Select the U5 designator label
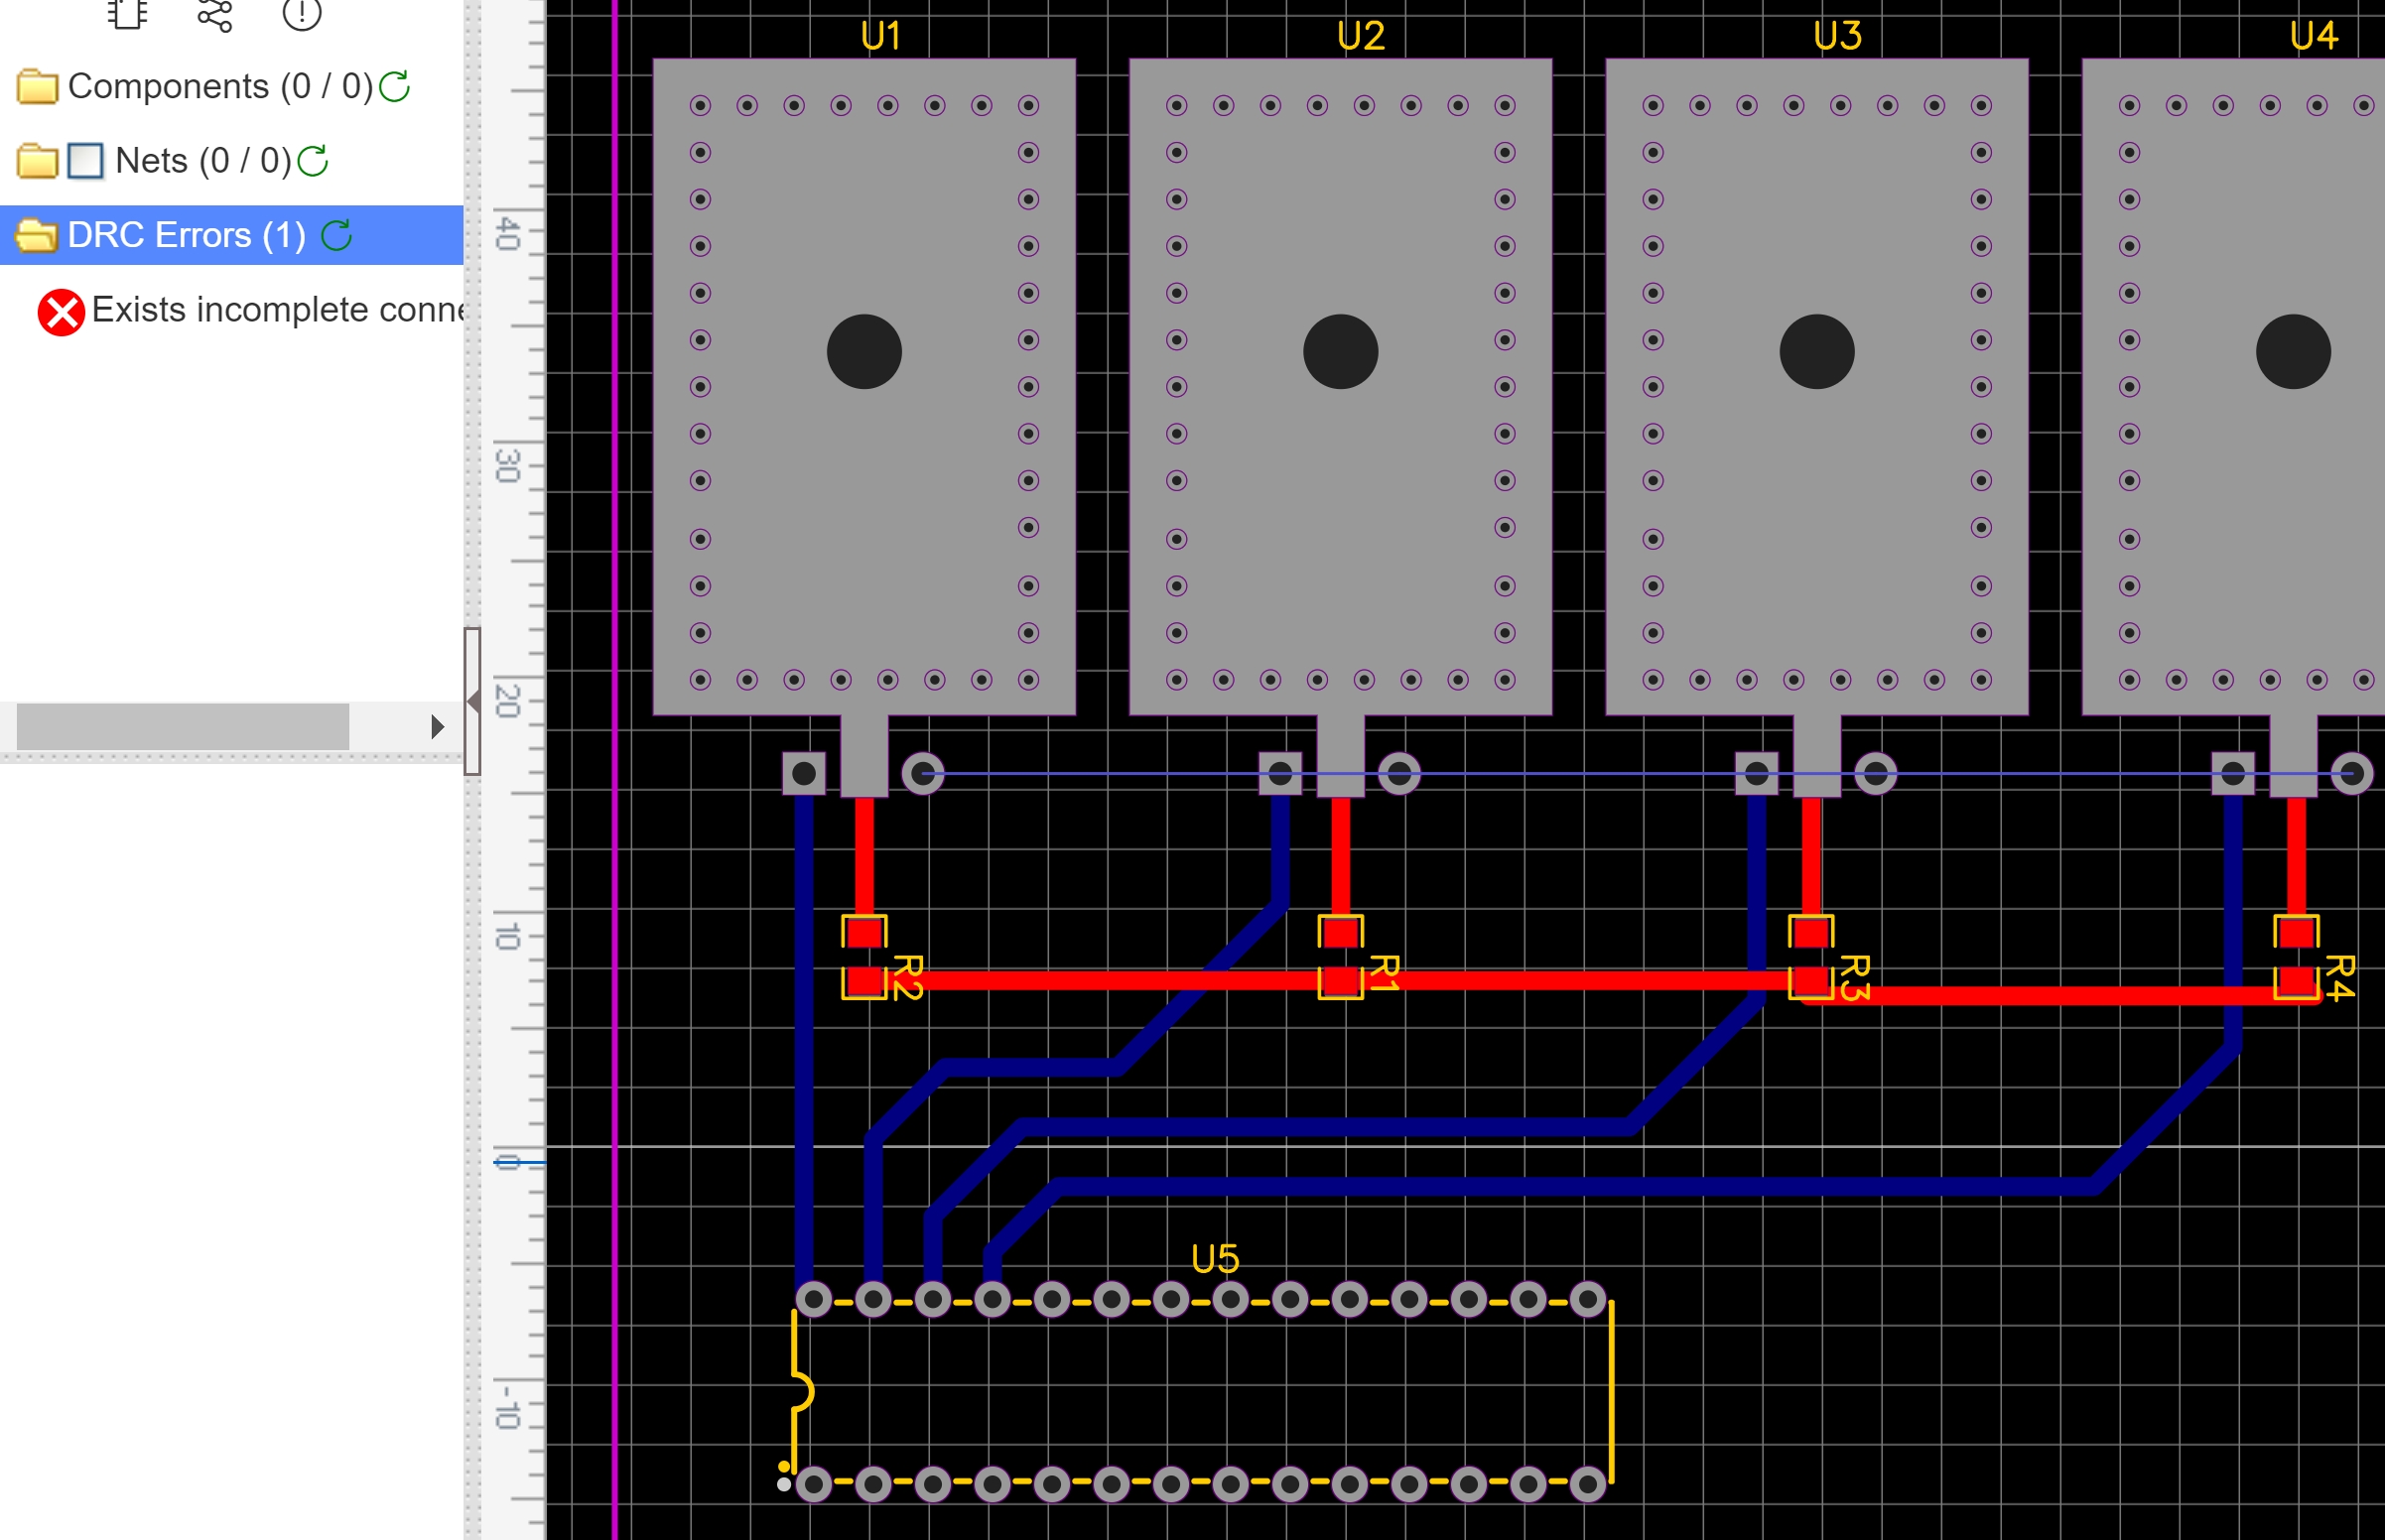Viewport: 2385px width, 1540px height. 1215,1259
